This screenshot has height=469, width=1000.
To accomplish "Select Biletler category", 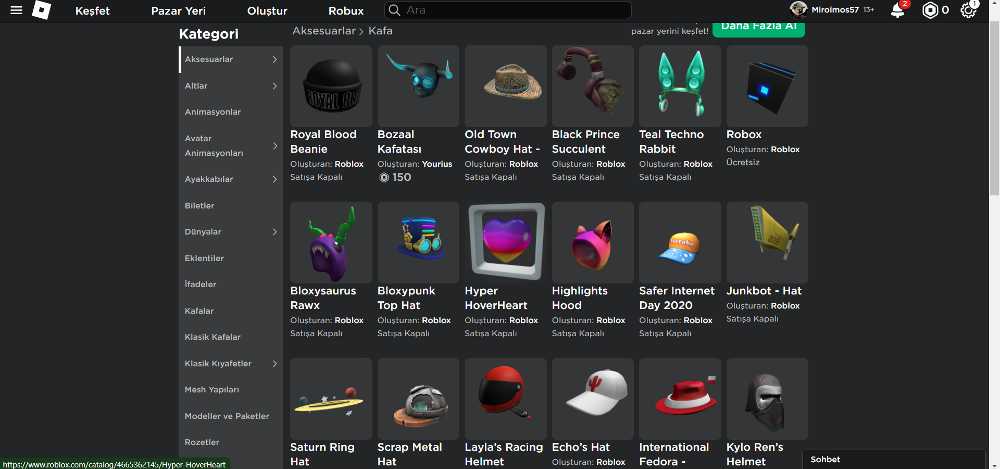I will (199, 205).
